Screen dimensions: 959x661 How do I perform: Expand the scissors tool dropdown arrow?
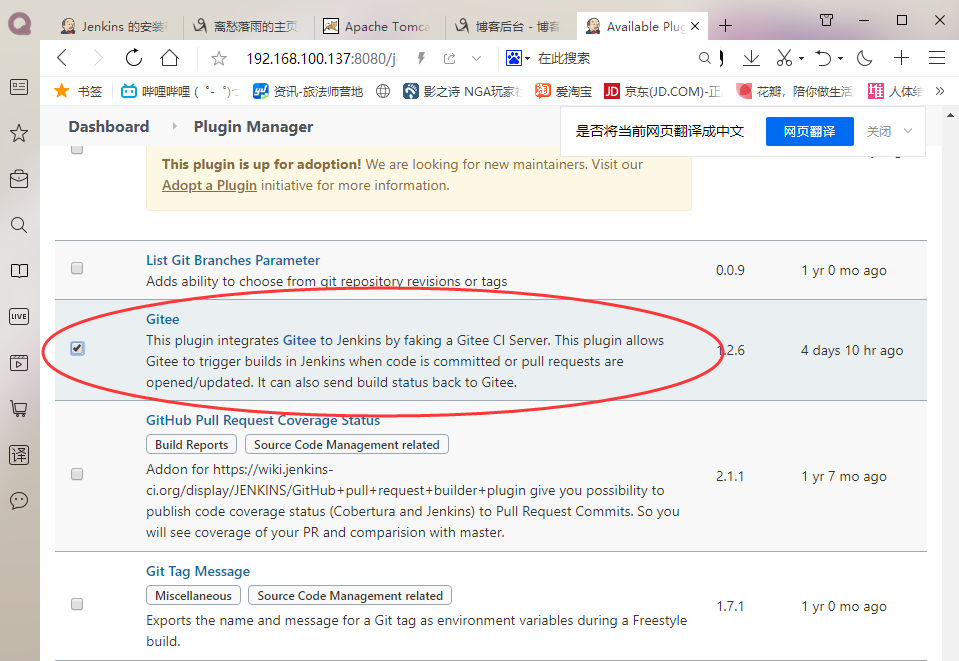(x=801, y=59)
